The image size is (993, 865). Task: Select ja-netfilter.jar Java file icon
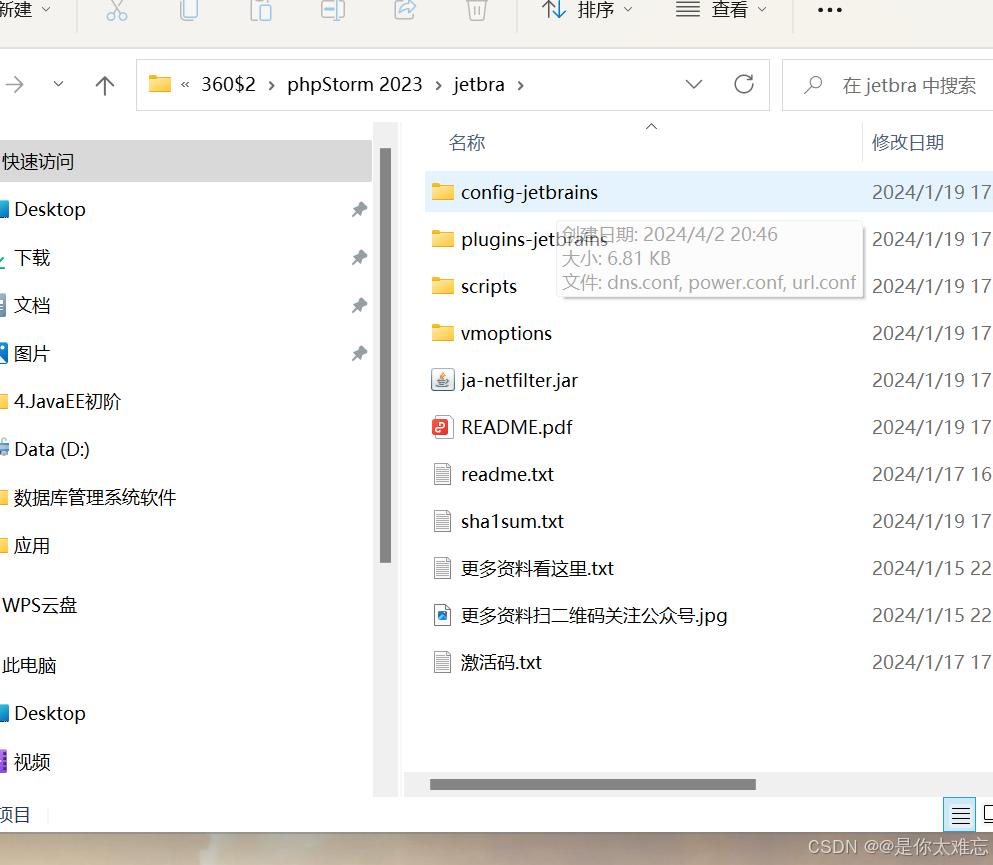pyautogui.click(x=442, y=381)
